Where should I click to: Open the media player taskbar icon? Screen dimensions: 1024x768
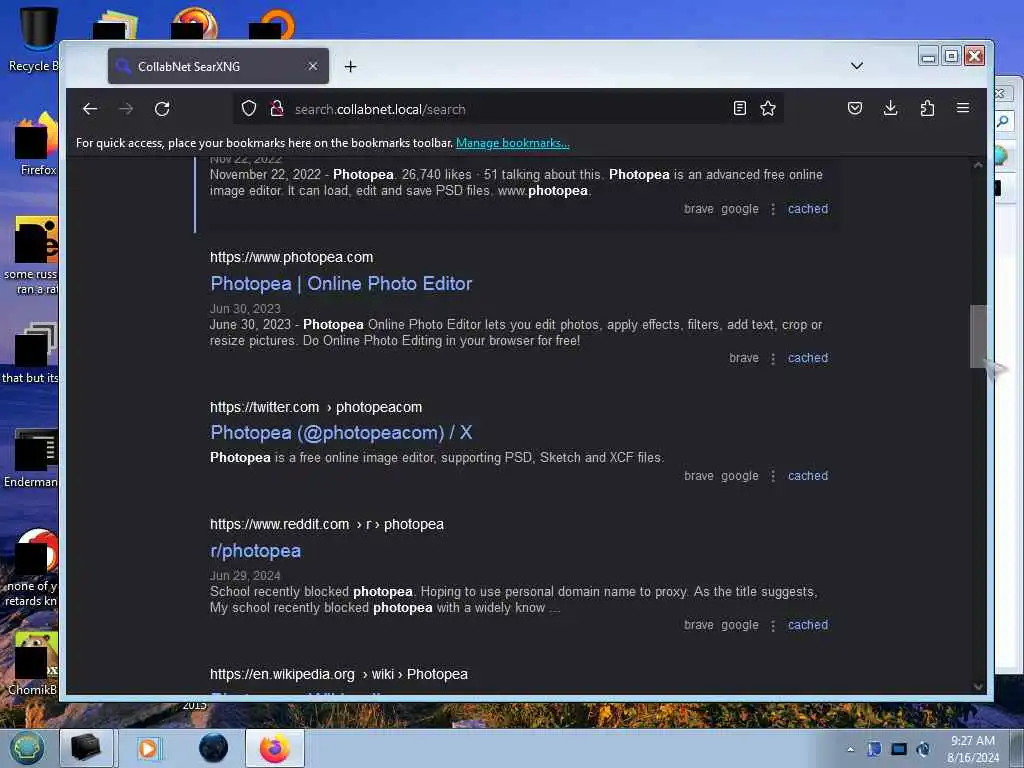(x=149, y=748)
